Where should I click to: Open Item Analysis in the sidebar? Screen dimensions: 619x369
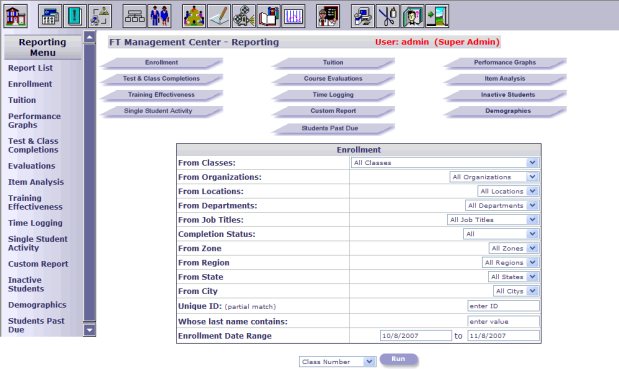tap(36, 182)
